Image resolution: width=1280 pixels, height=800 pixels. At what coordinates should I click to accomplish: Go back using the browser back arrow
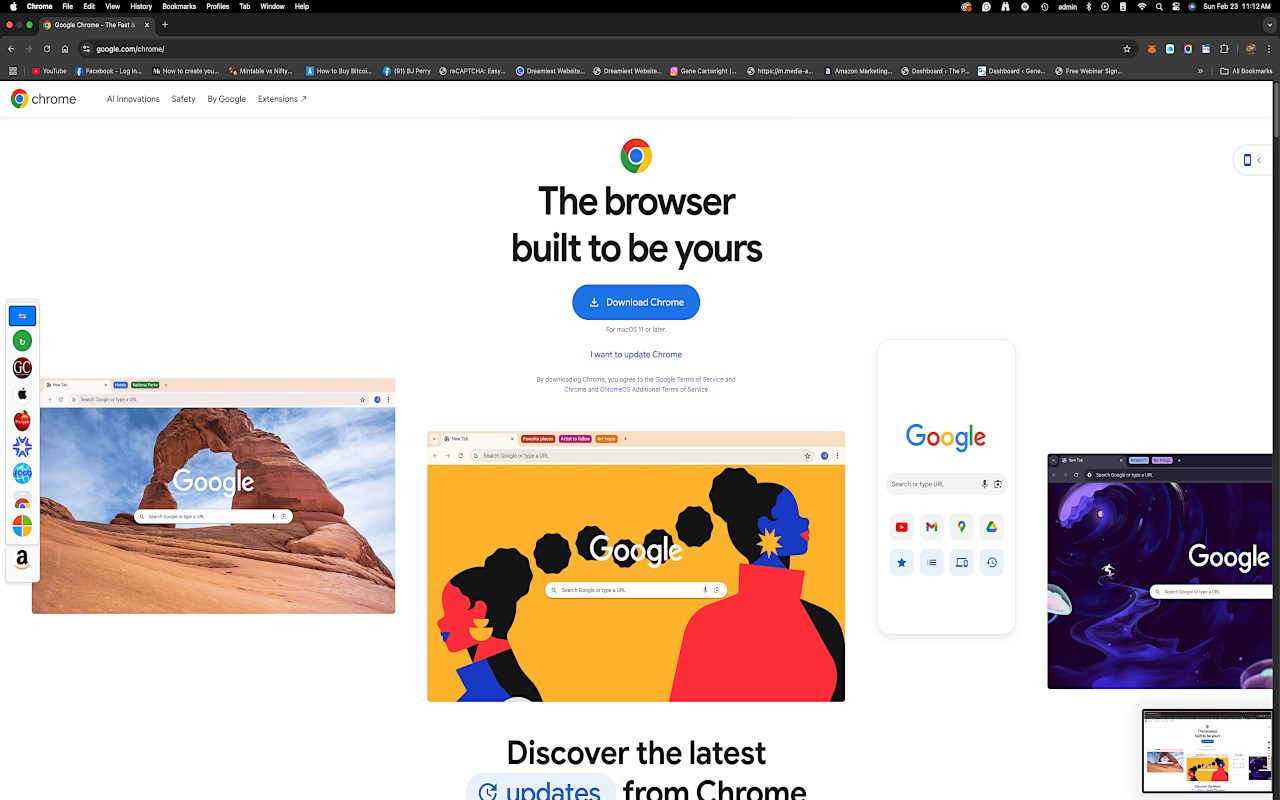[11, 49]
